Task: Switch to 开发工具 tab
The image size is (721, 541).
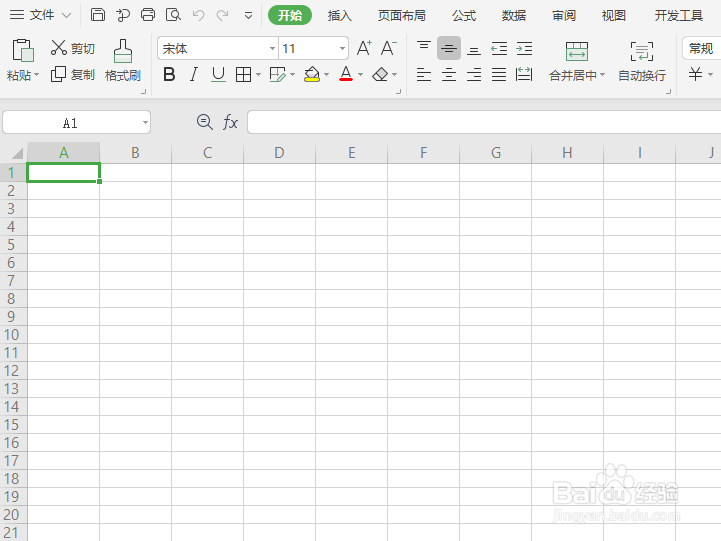Action: [x=679, y=16]
